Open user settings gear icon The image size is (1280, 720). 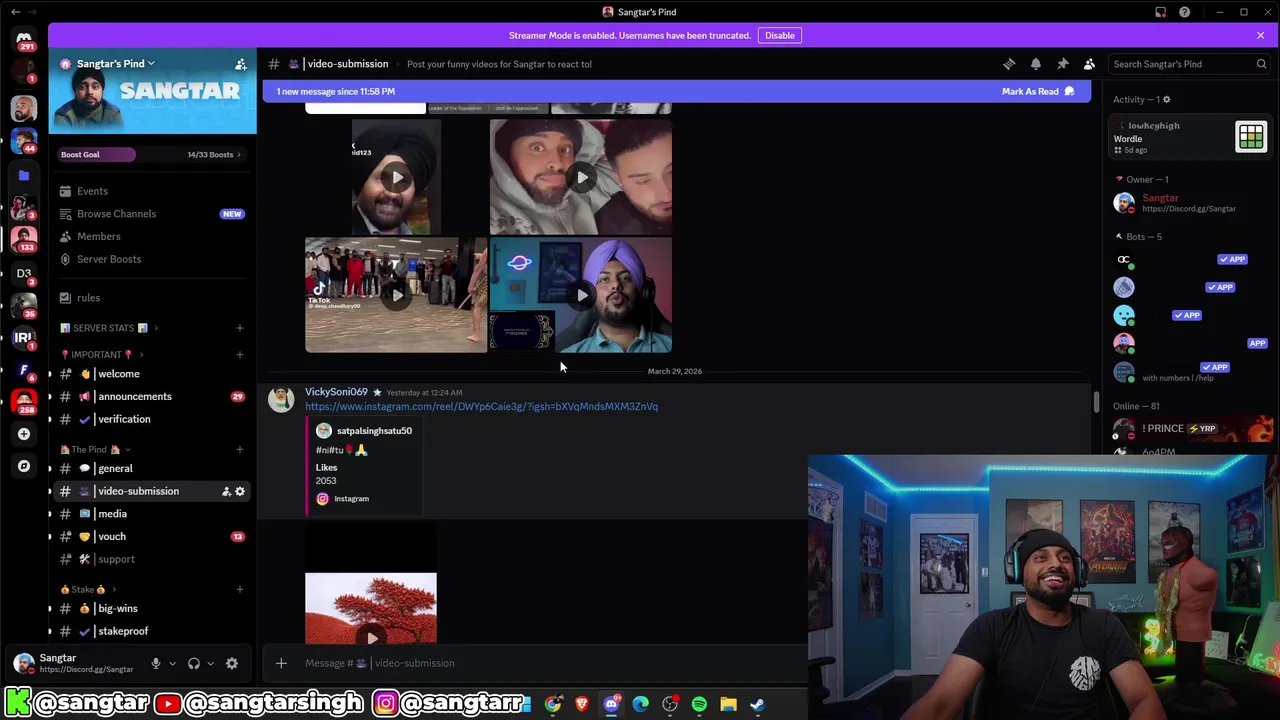(x=232, y=663)
